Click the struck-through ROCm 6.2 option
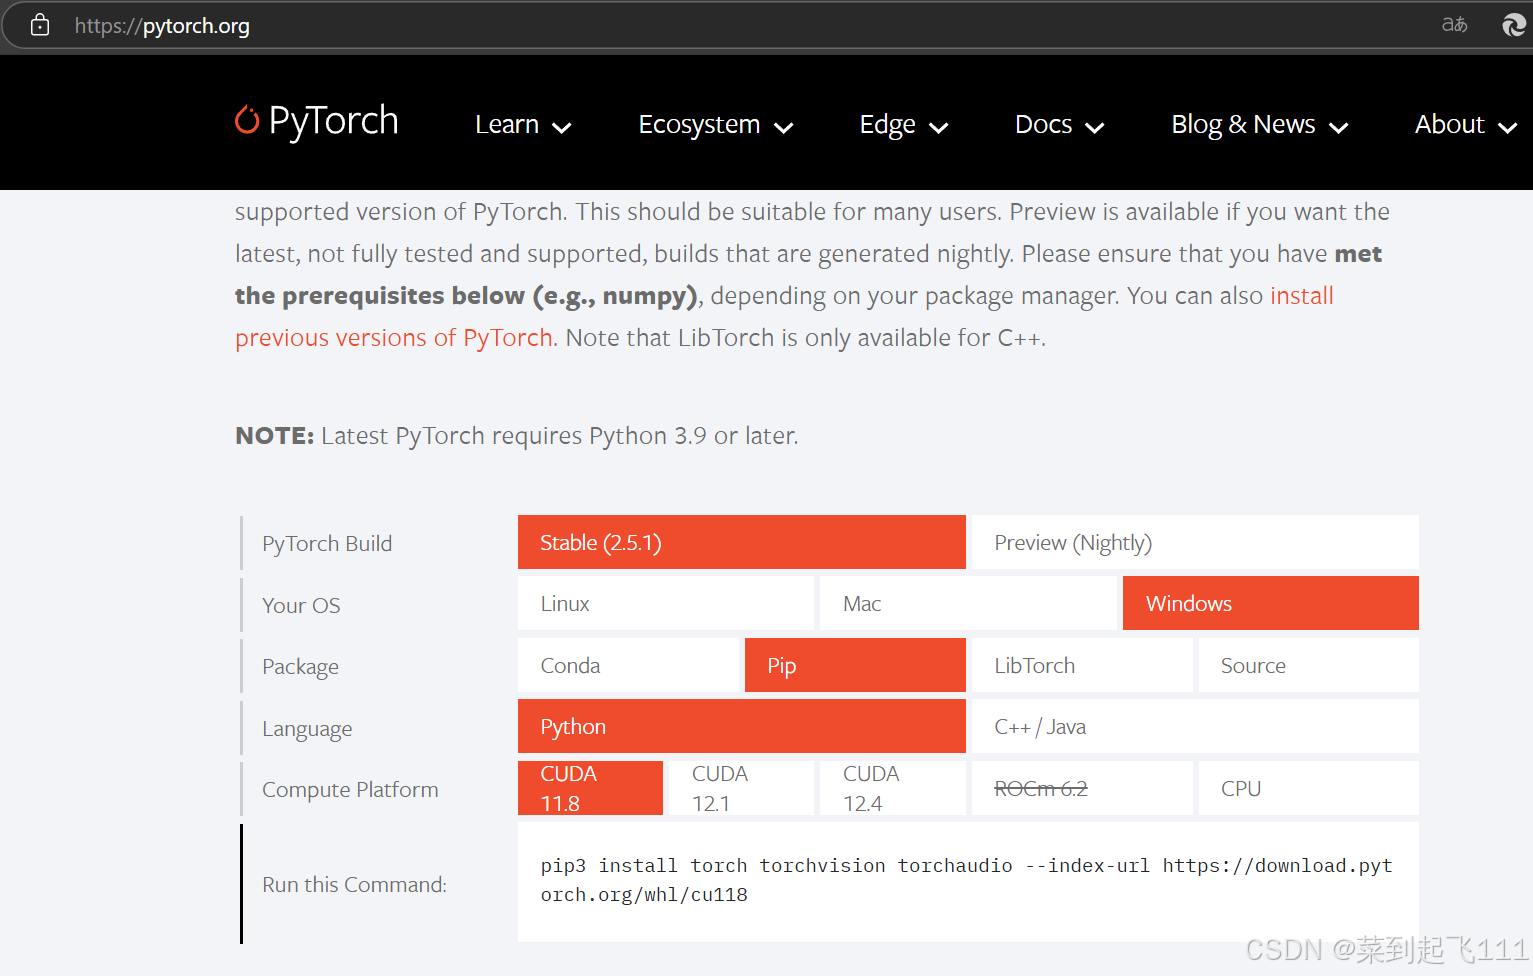1533x976 pixels. click(1082, 788)
